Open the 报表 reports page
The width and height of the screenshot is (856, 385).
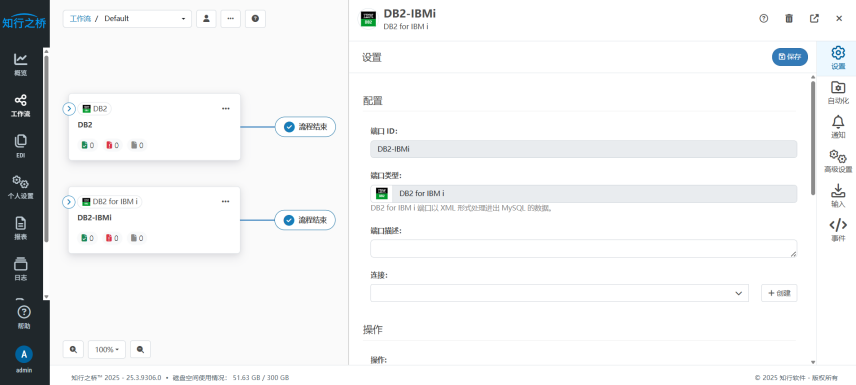click(21, 228)
